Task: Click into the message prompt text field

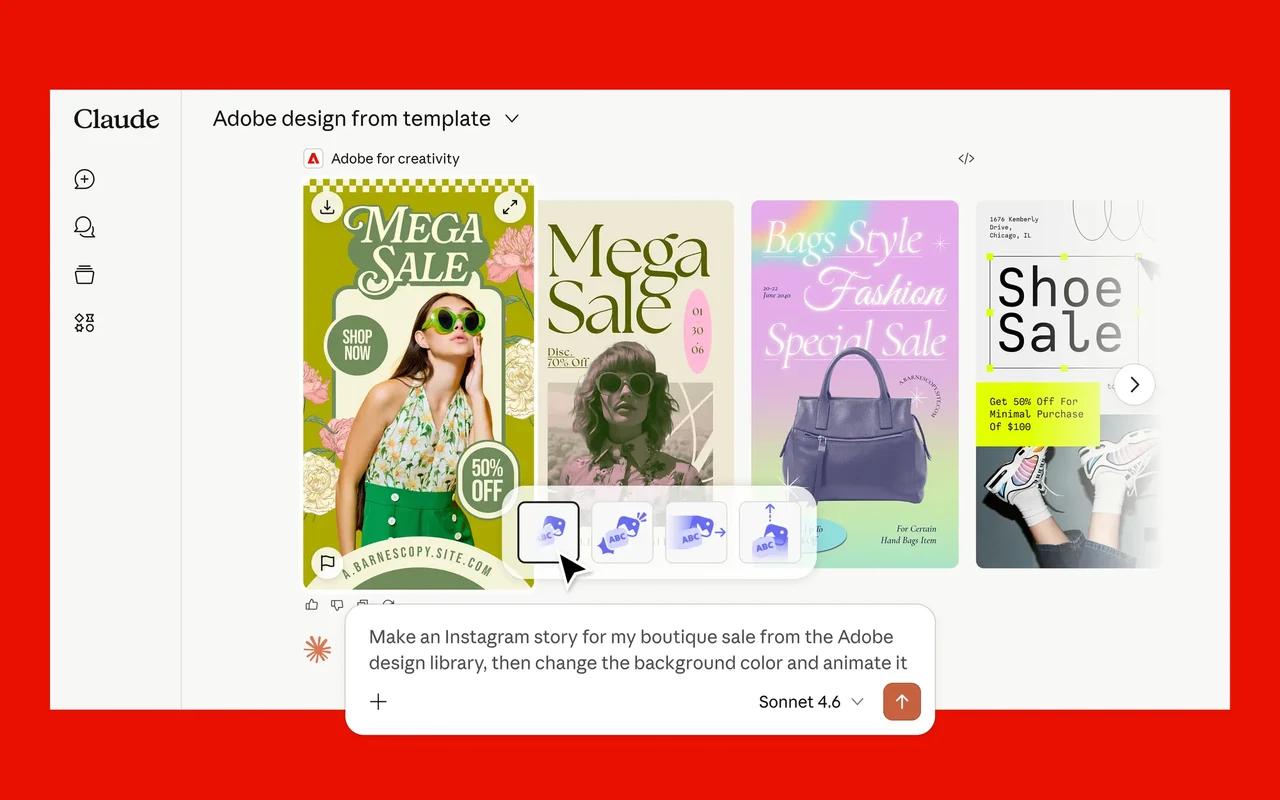Action: point(638,650)
